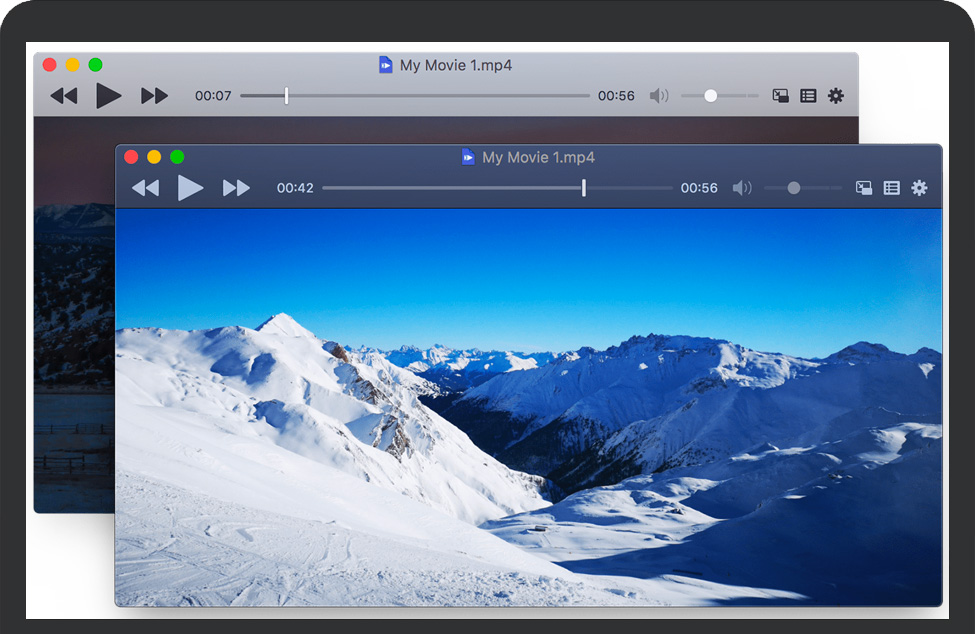
Task: Click the back player volume slider knob
Action: coord(711,96)
